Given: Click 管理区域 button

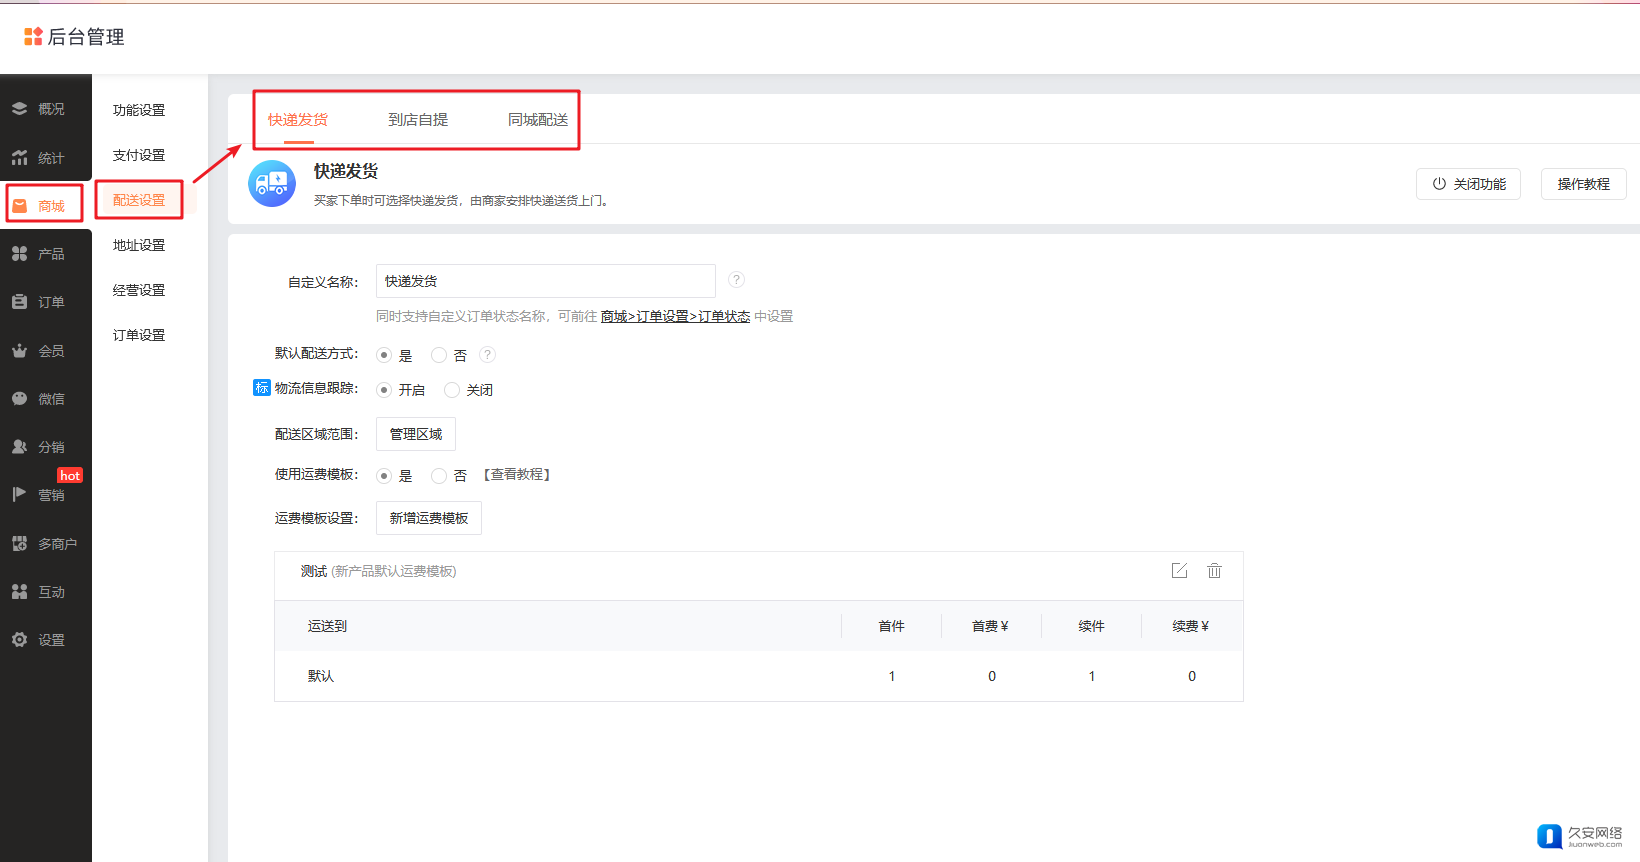Looking at the screenshot, I should click(x=416, y=434).
